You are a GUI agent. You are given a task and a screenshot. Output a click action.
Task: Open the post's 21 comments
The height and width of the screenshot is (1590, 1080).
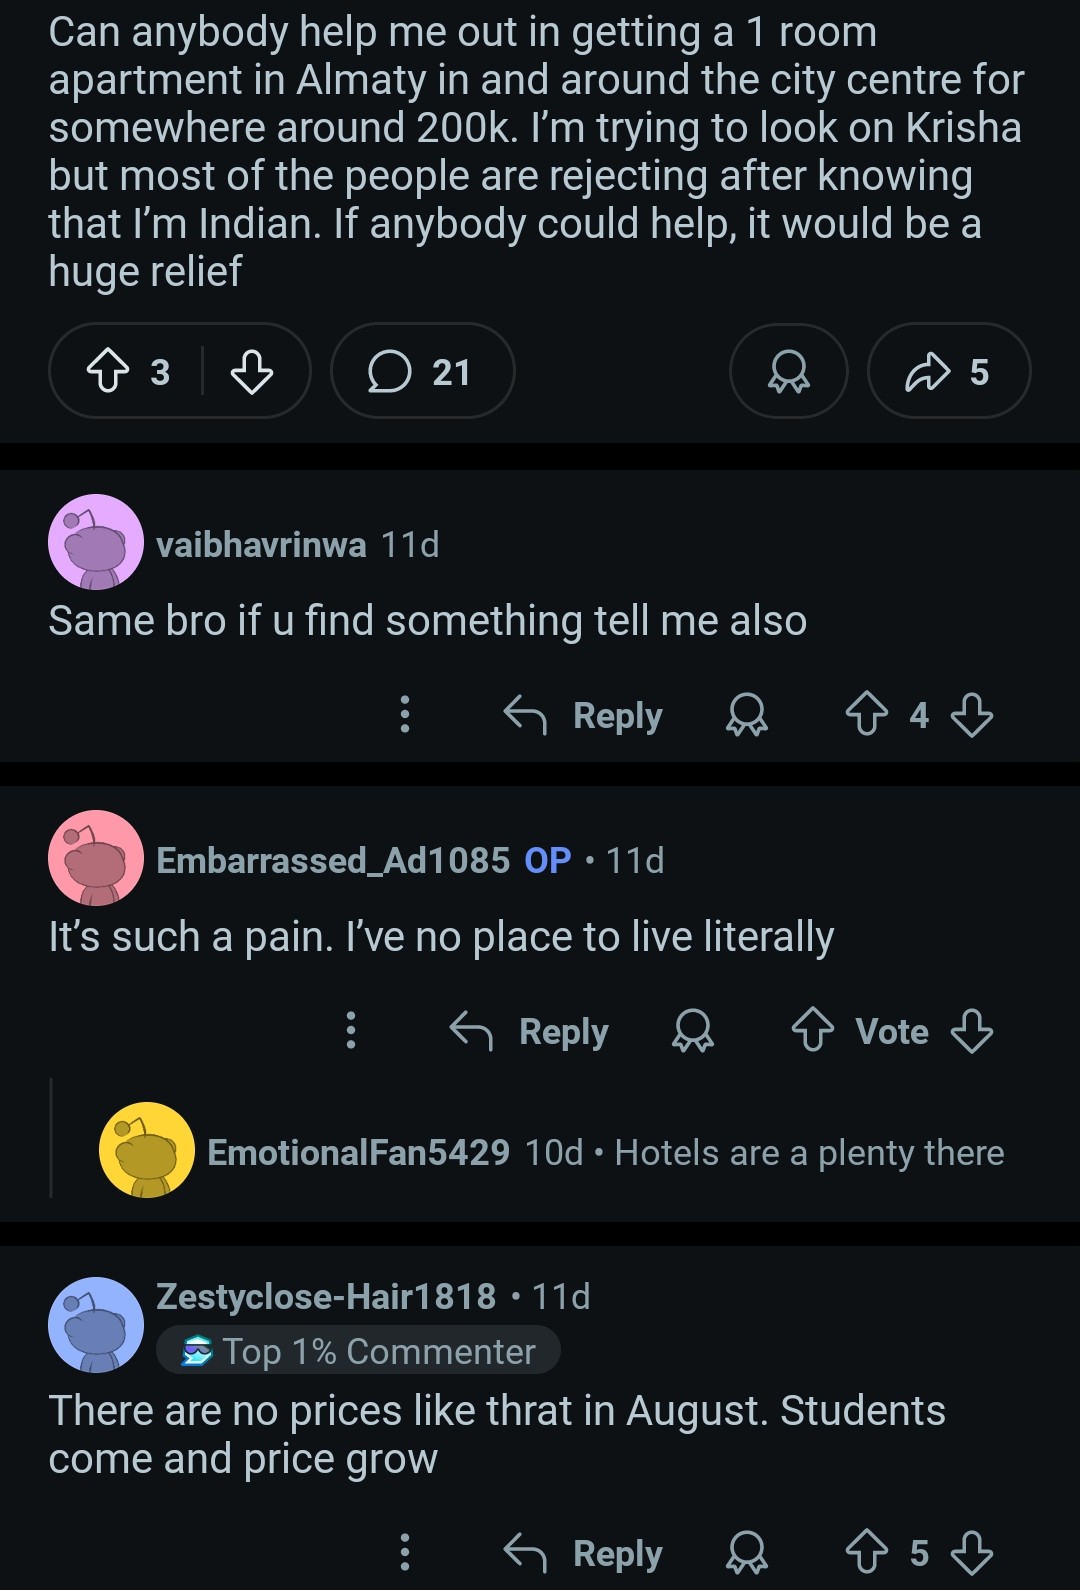point(421,372)
